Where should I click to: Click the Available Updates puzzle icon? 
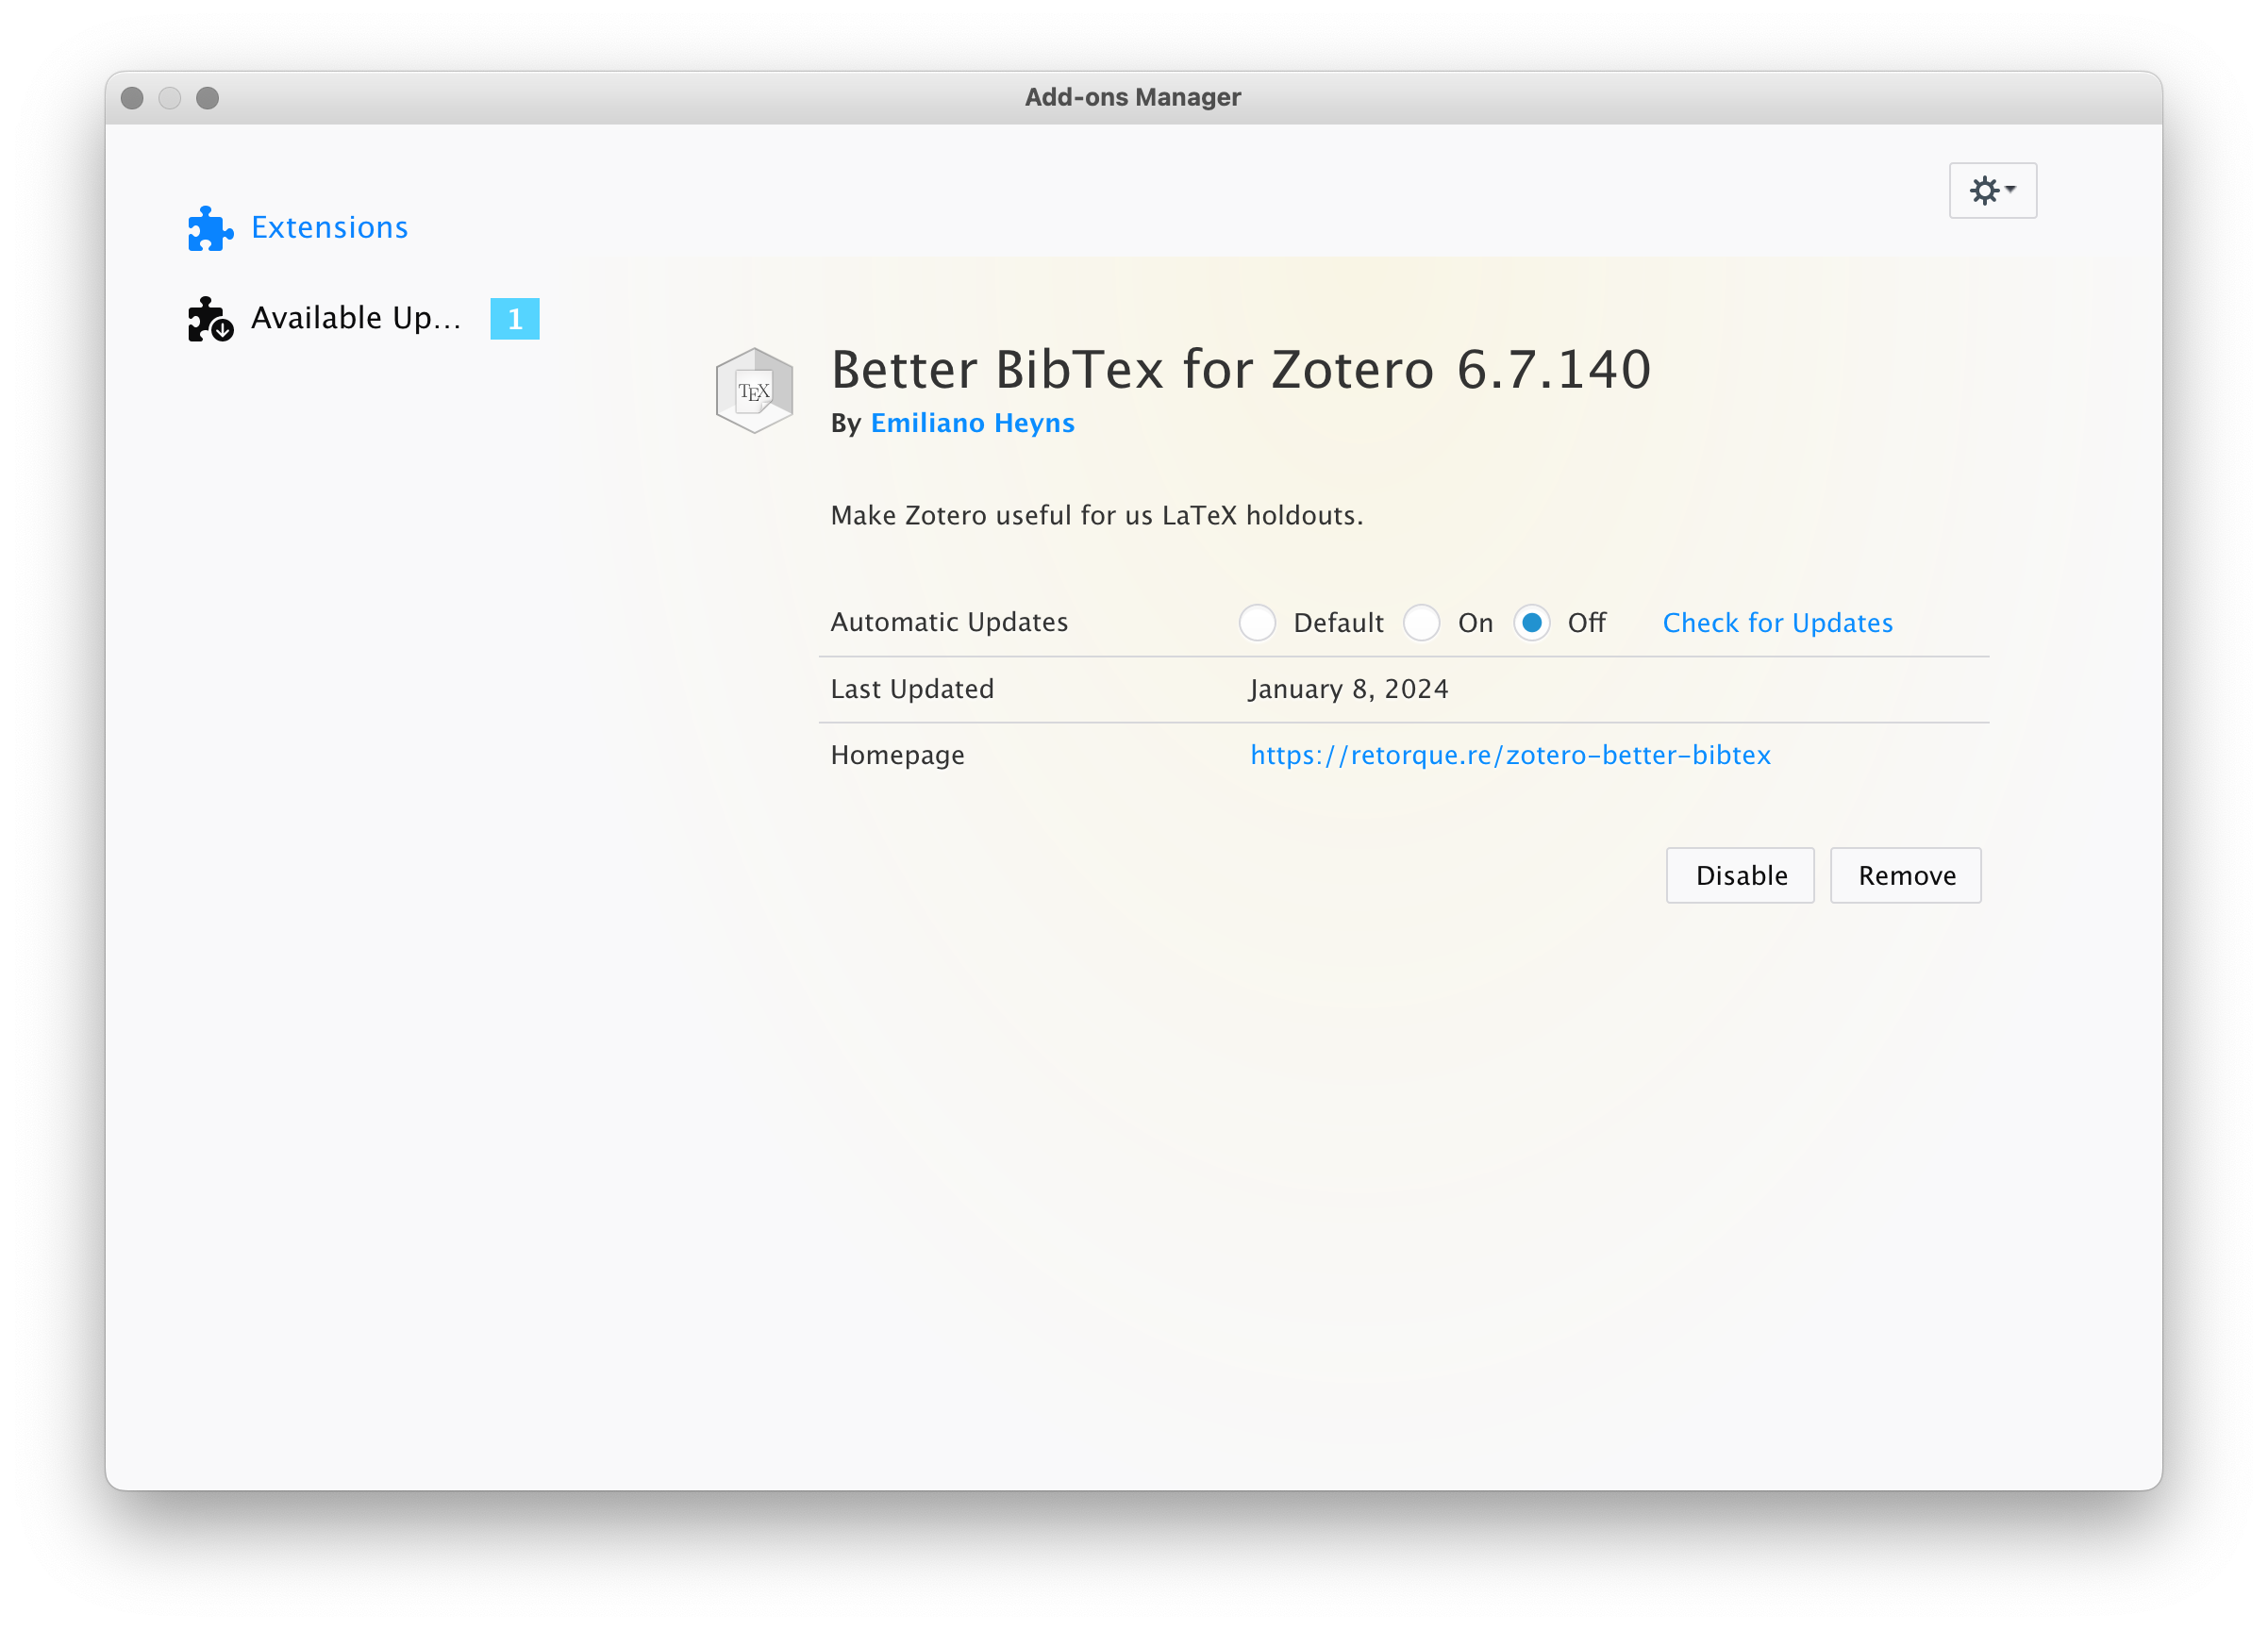(x=210, y=319)
